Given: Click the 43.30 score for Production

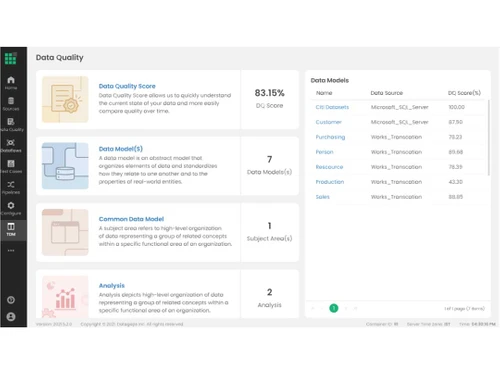Looking at the screenshot, I should click(455, 182).
